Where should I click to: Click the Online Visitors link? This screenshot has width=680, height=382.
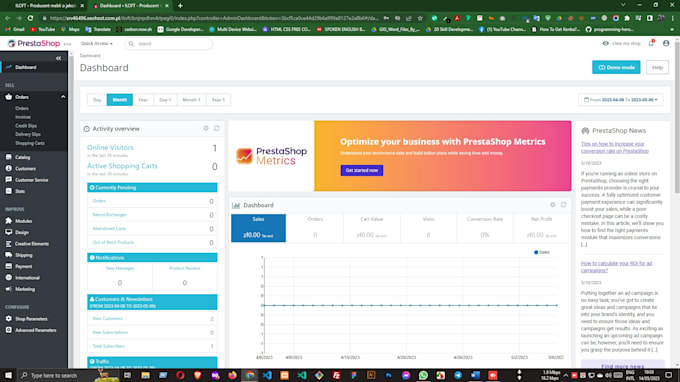[x=110, y=147]
